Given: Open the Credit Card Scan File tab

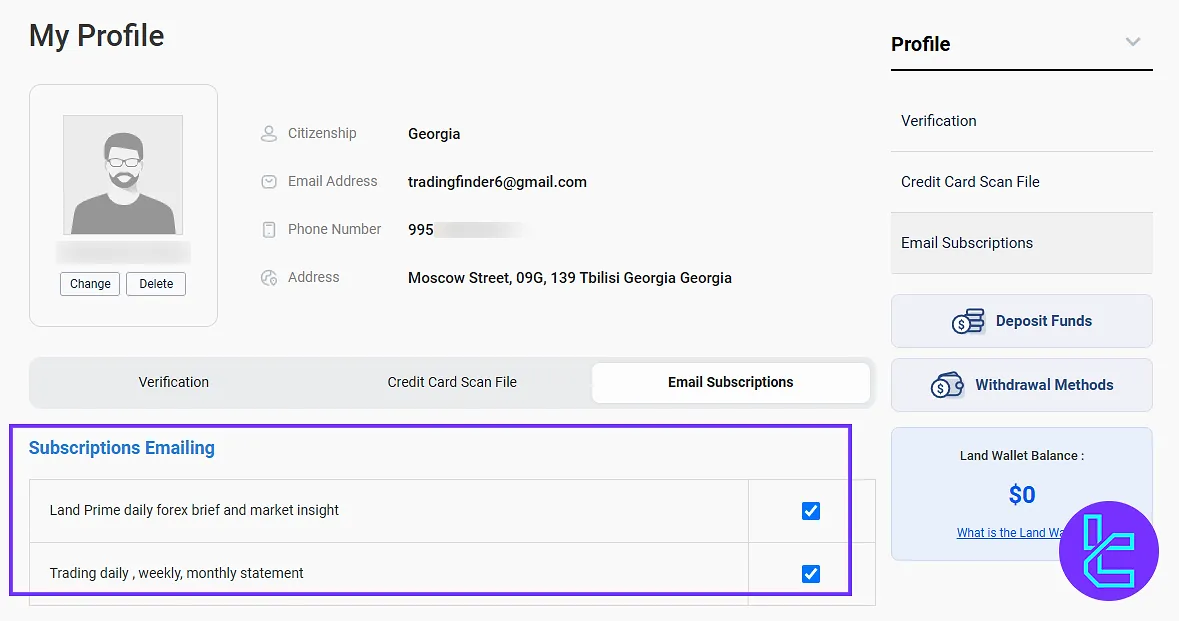Looking at the screenshot, I should pos(452,382).
